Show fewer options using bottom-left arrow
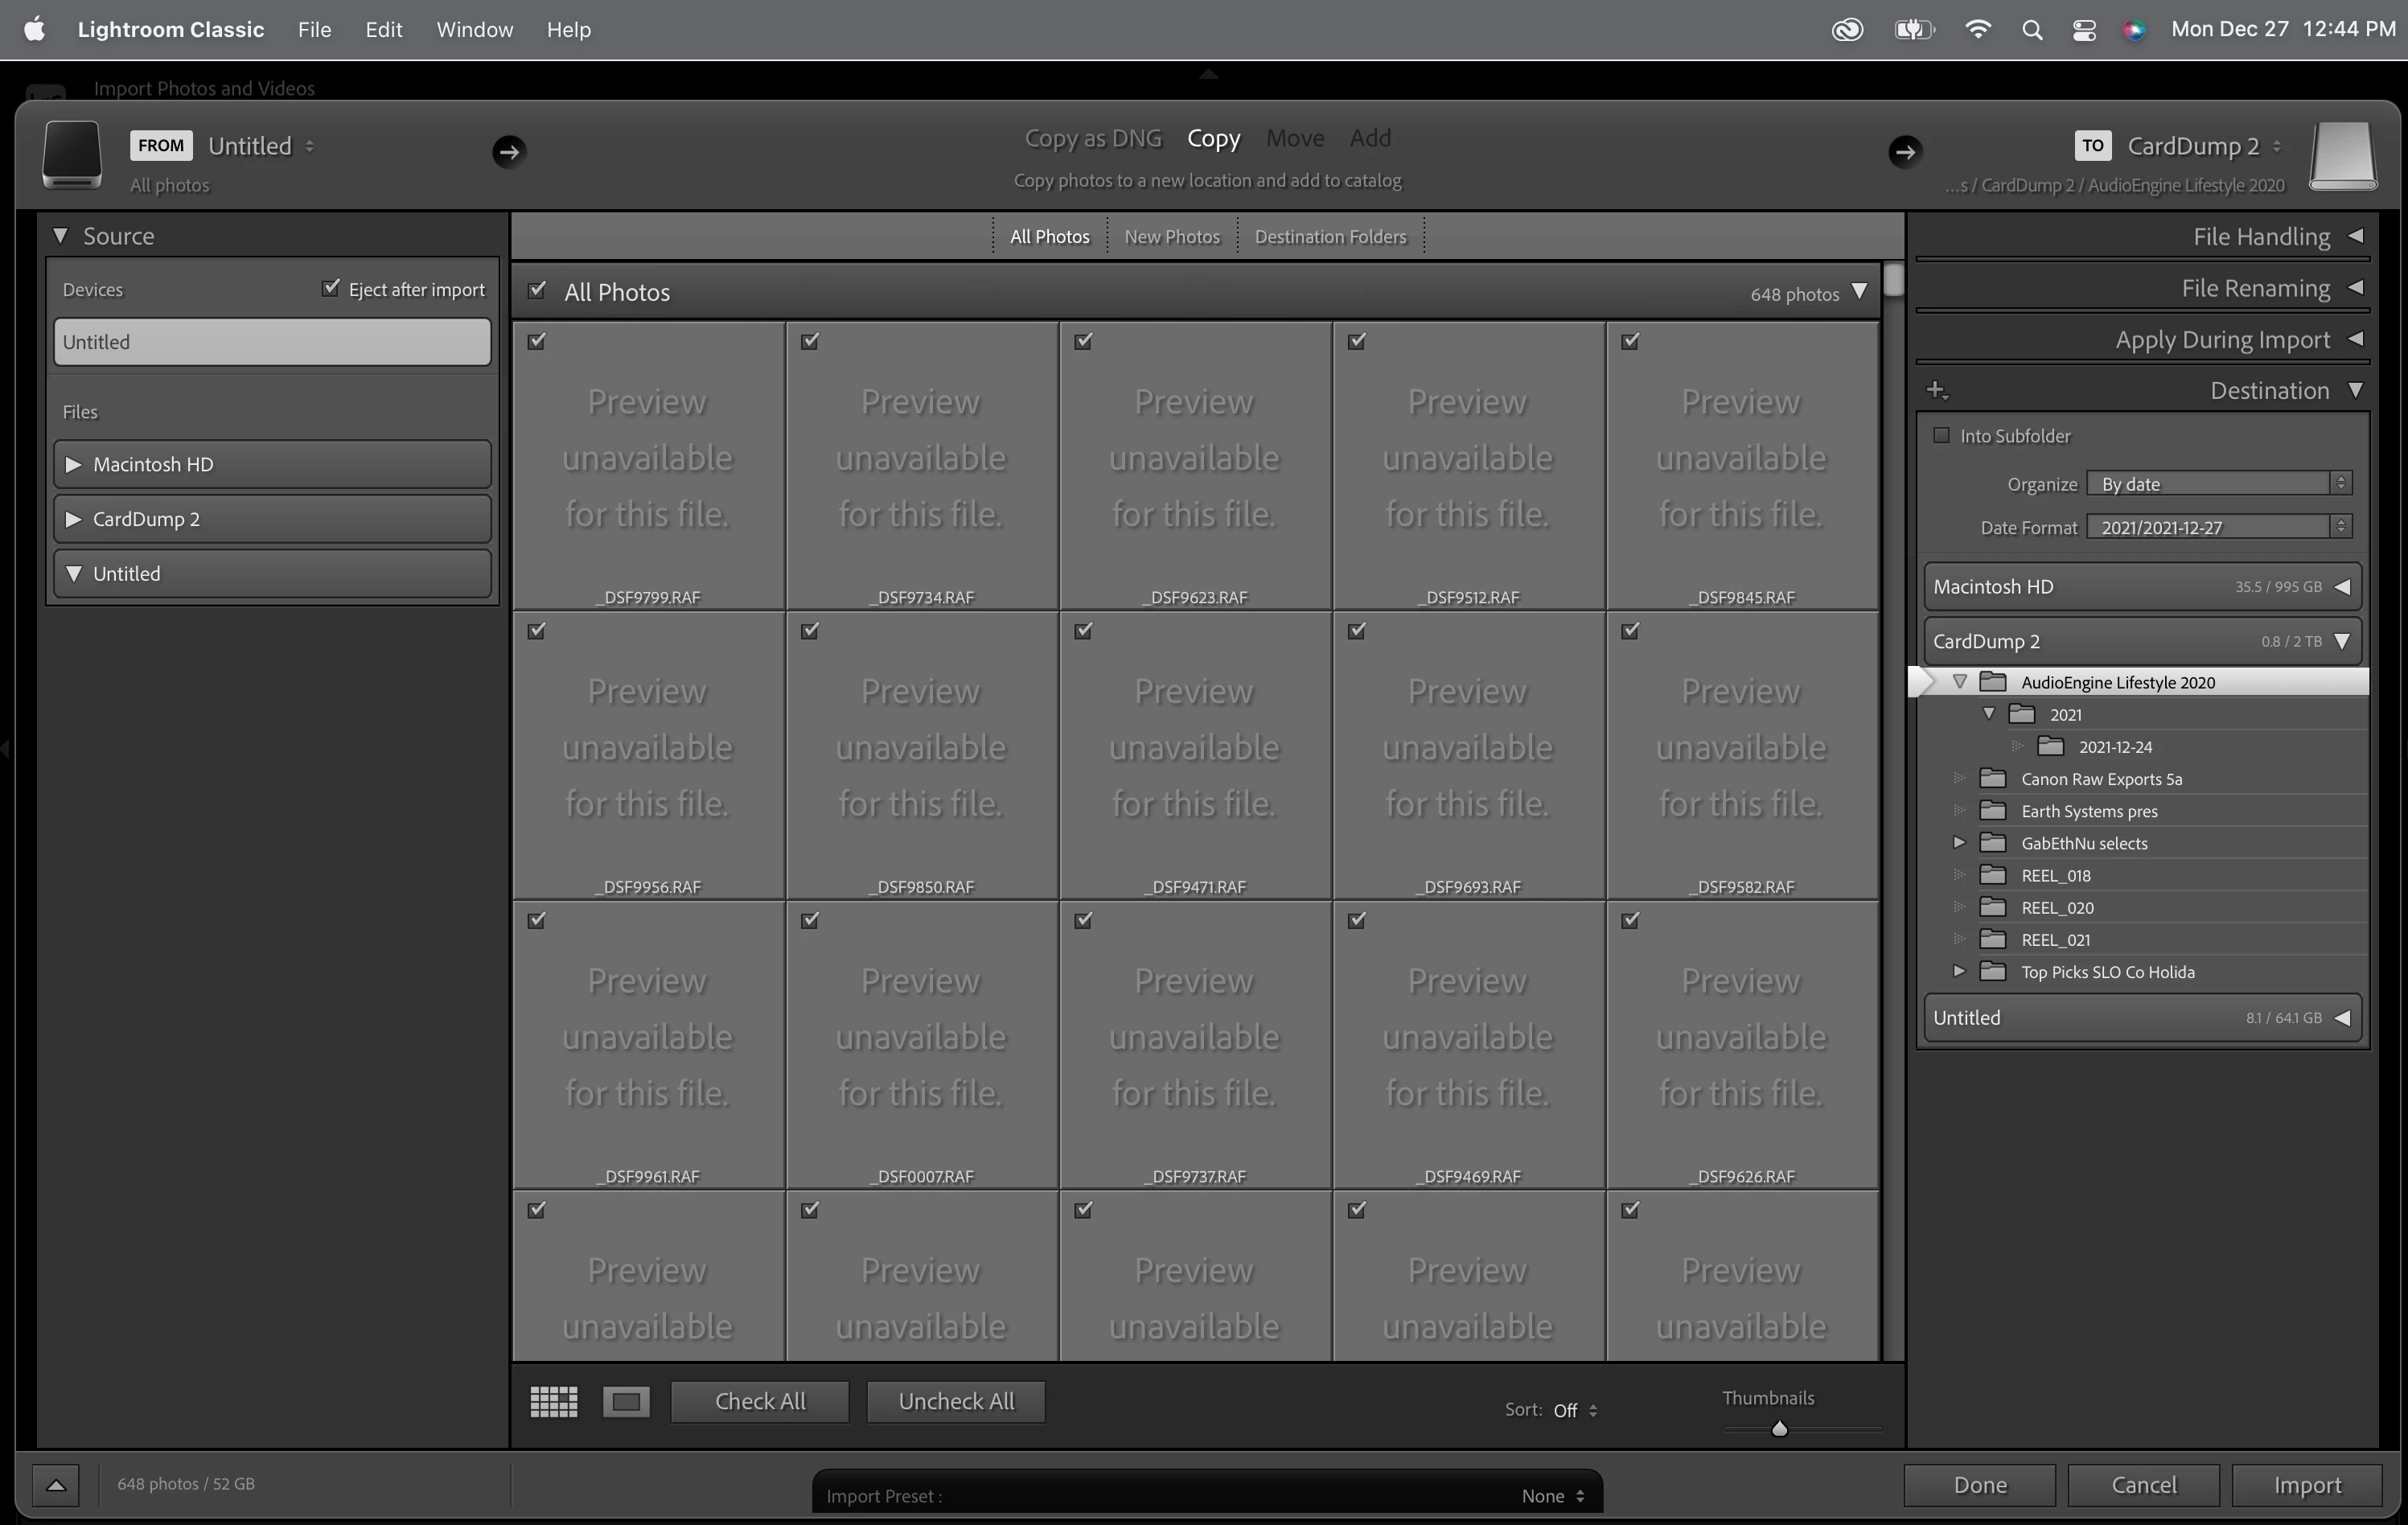2408x1525 pixels. pos(56,1484)
